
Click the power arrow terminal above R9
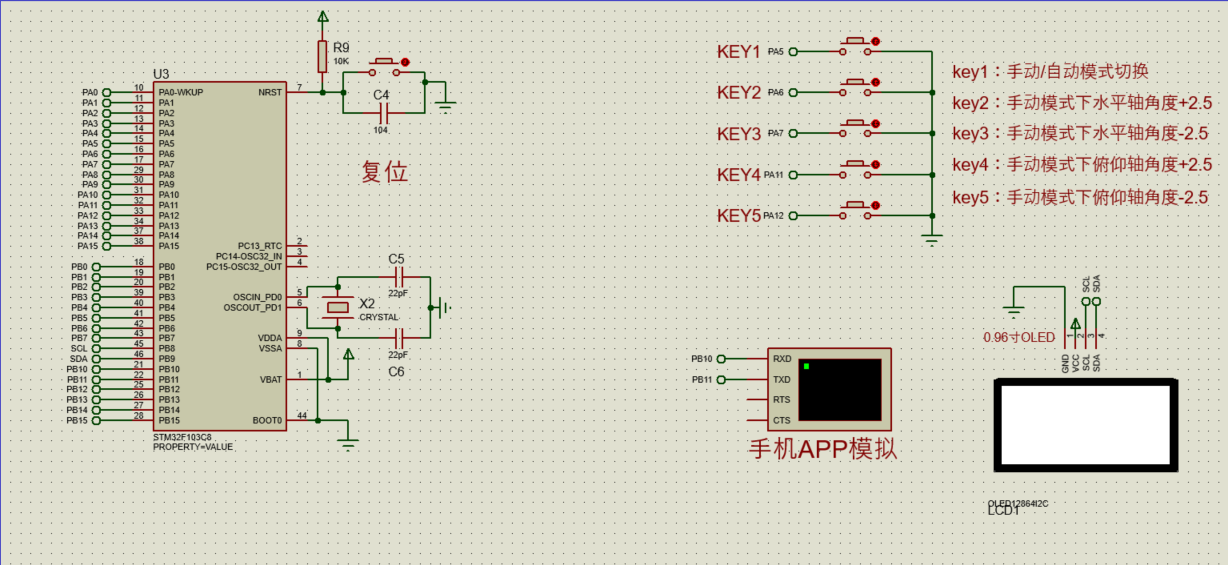click(322, 17)
